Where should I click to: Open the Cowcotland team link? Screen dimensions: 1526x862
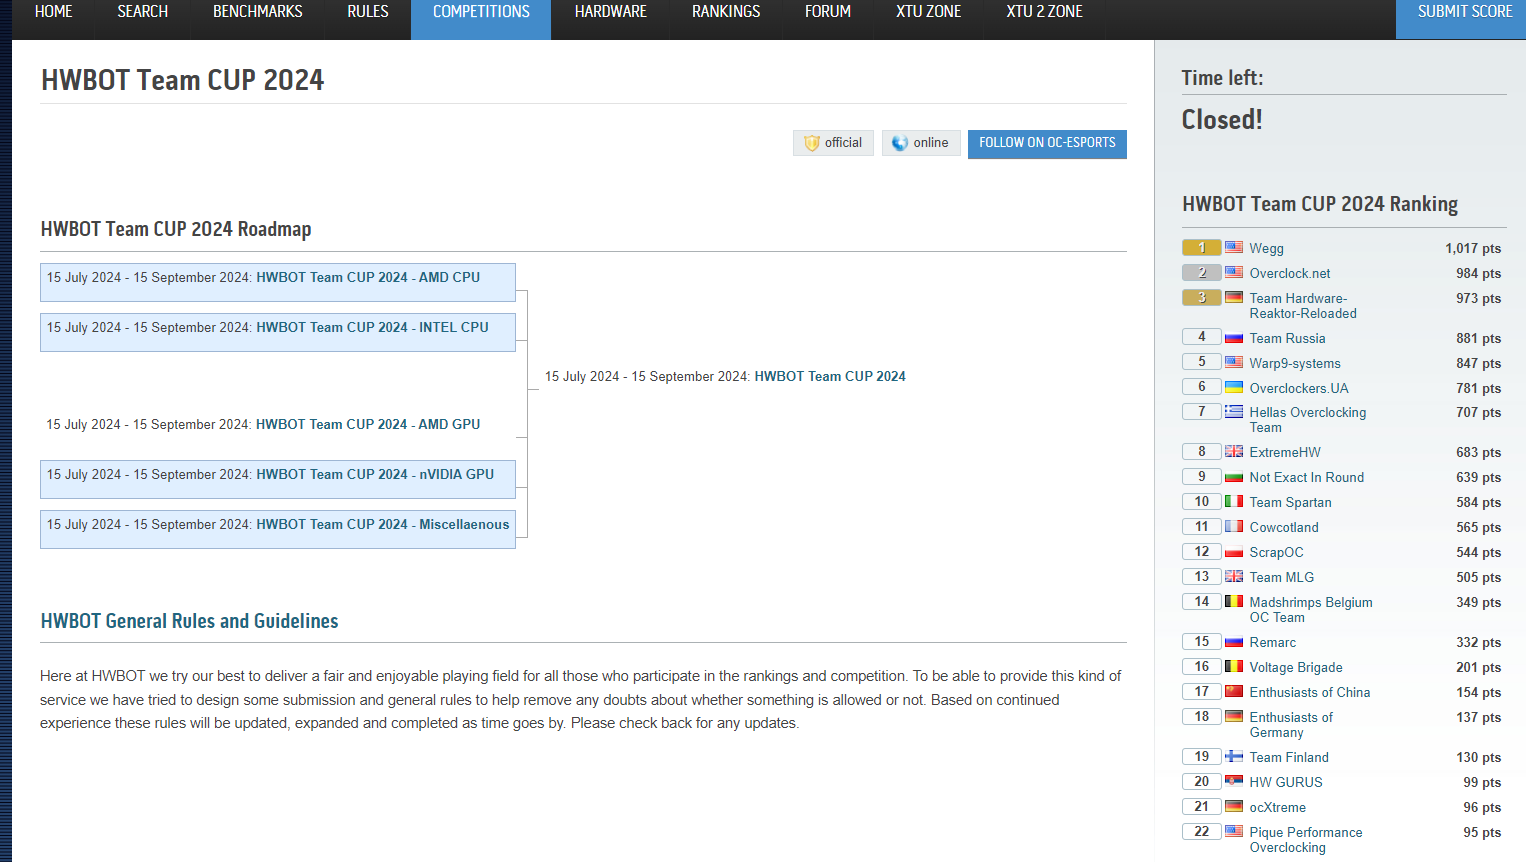click(x=1284, y=528)
